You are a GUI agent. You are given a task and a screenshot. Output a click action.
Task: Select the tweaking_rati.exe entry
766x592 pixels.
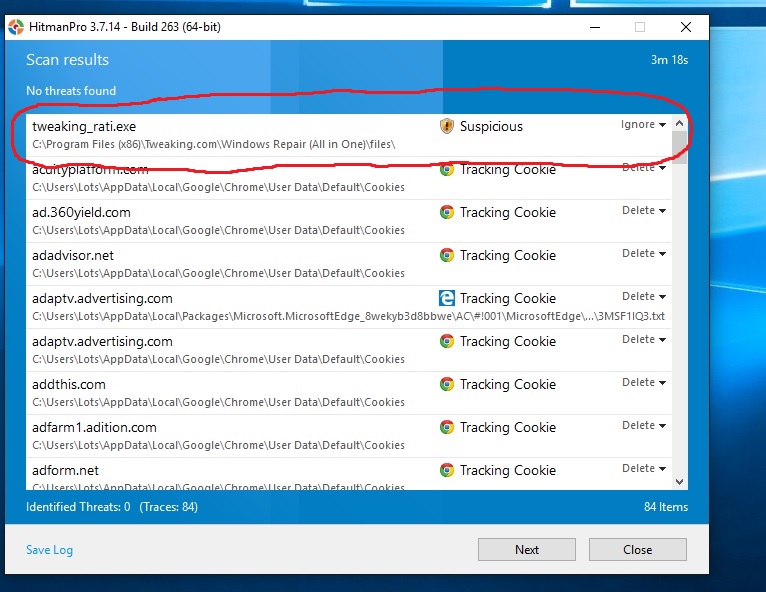point(349,135)
